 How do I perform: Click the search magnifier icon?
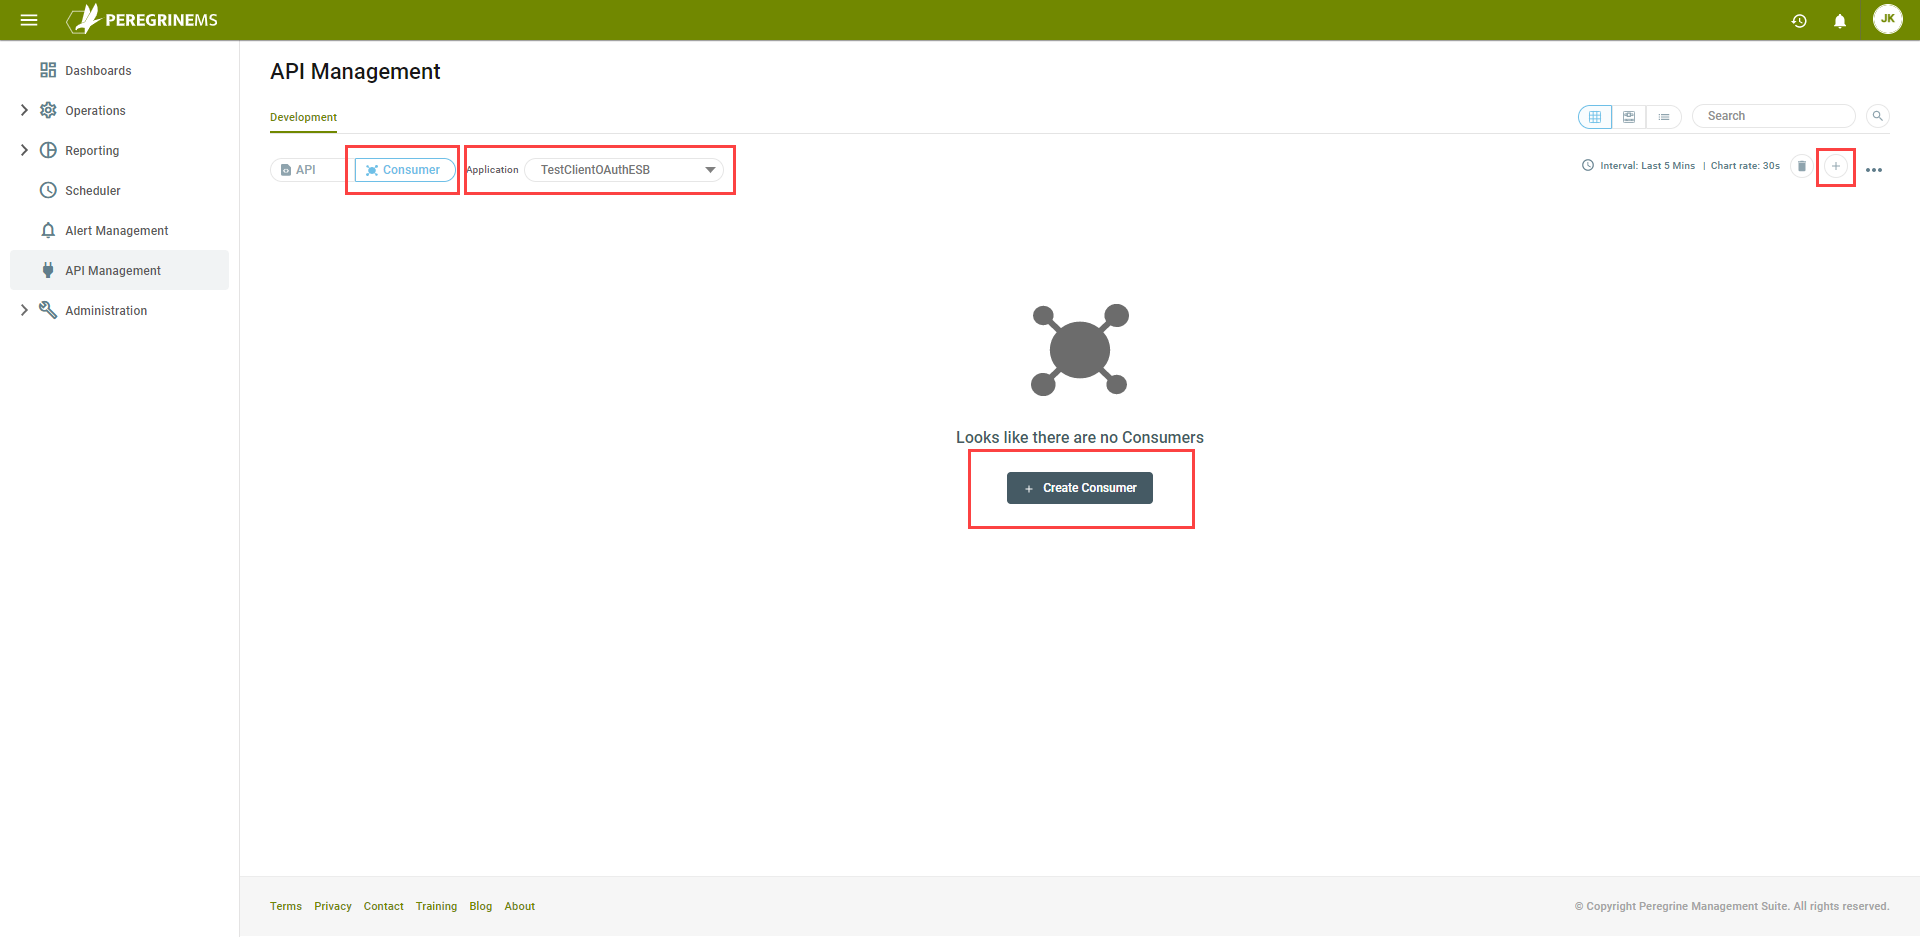[1878, 116]
